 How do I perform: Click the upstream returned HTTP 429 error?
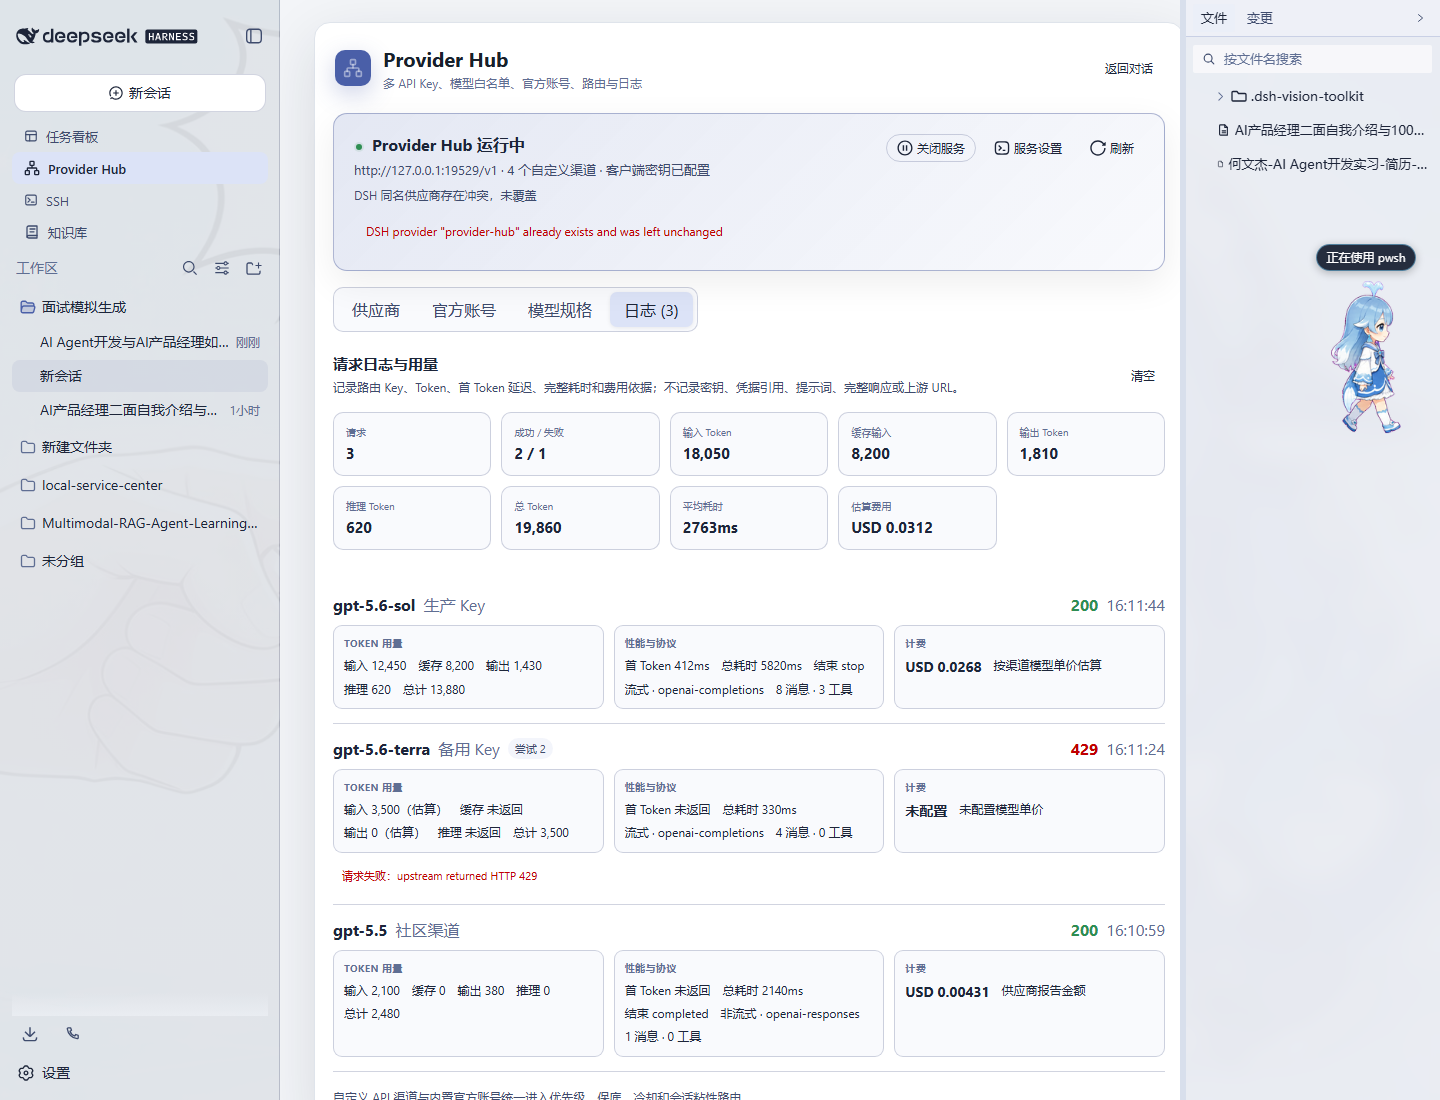(x=467, y=876)
